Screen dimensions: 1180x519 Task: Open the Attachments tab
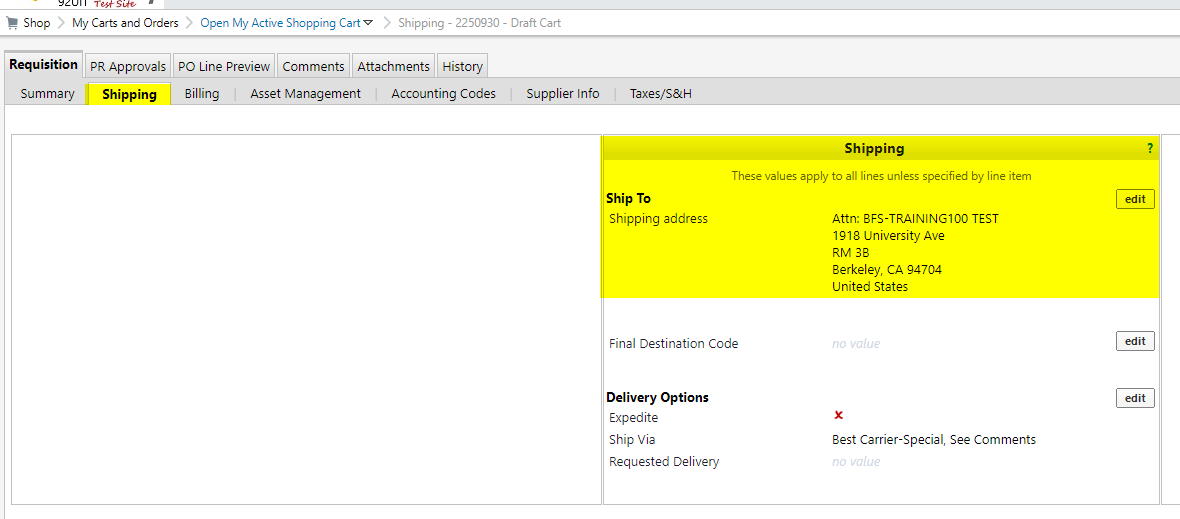(394, 66)
